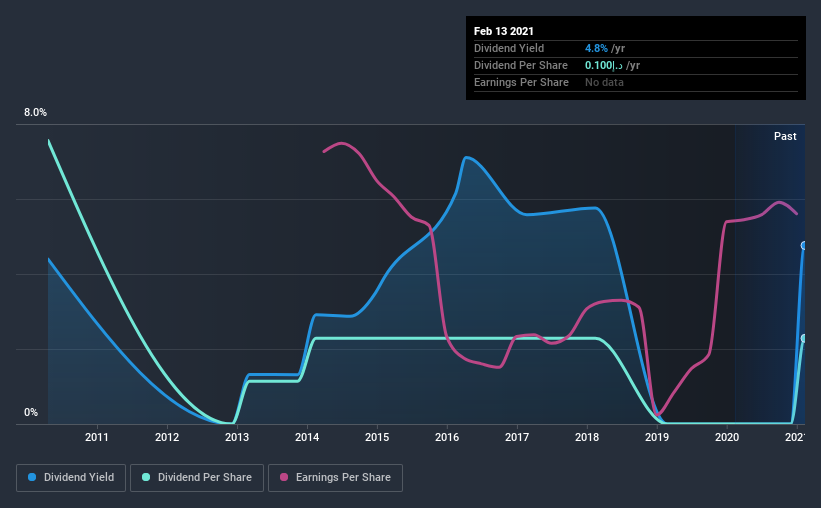Click the 8.0% y-axis label
Image resolution: width=821 pixels, height=508 pixels.
coord(35,112)
